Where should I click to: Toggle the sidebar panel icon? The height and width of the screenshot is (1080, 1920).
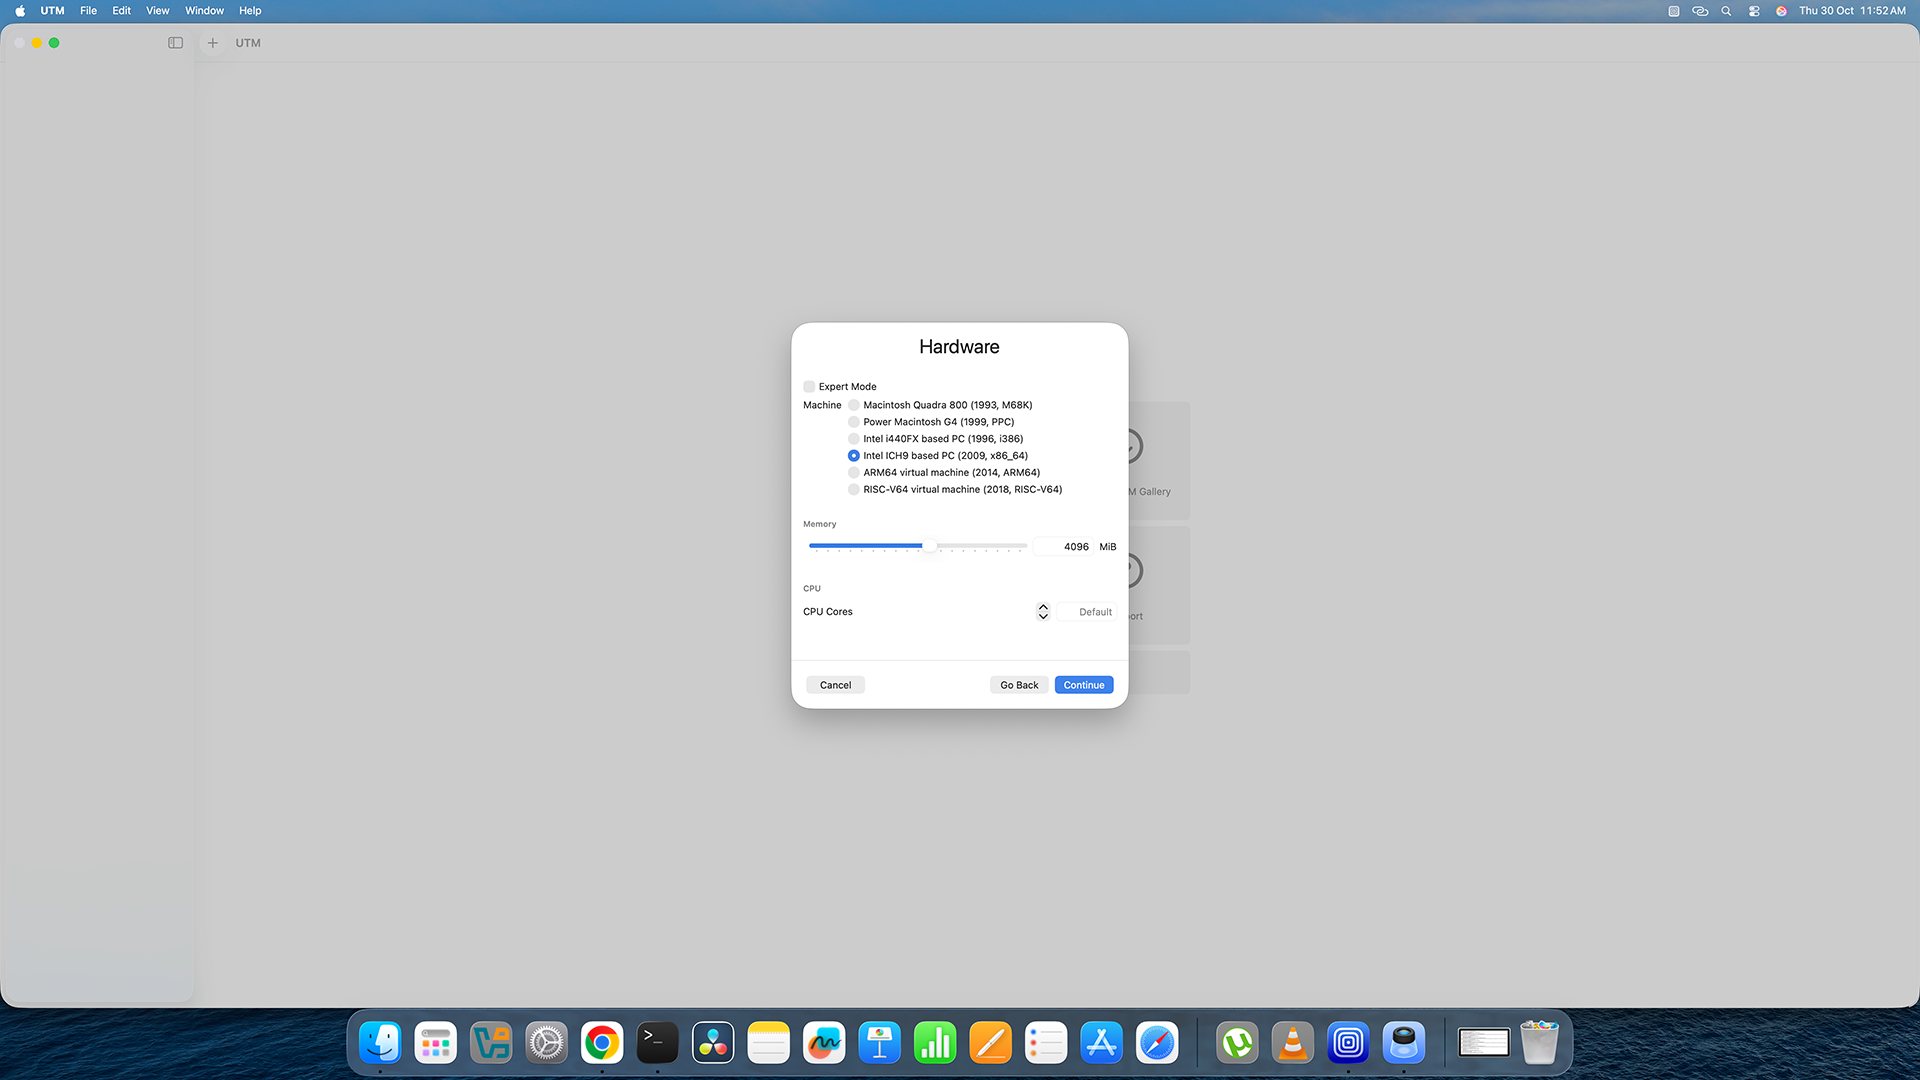click(x=175, y=43)
